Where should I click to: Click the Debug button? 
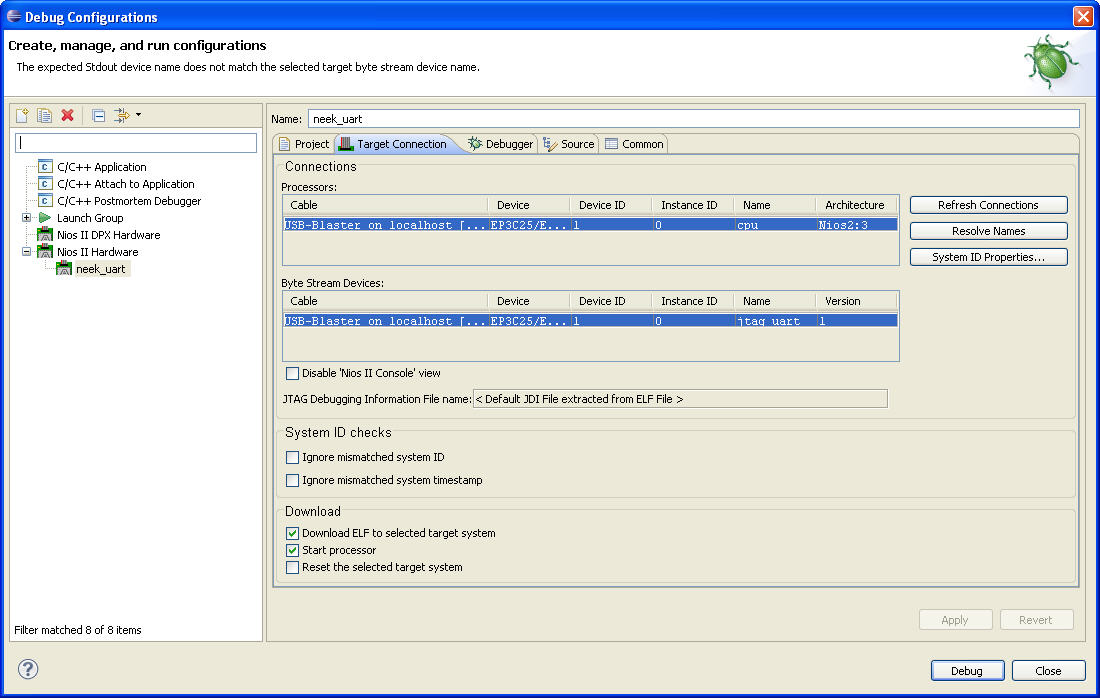tap(967, 671)
